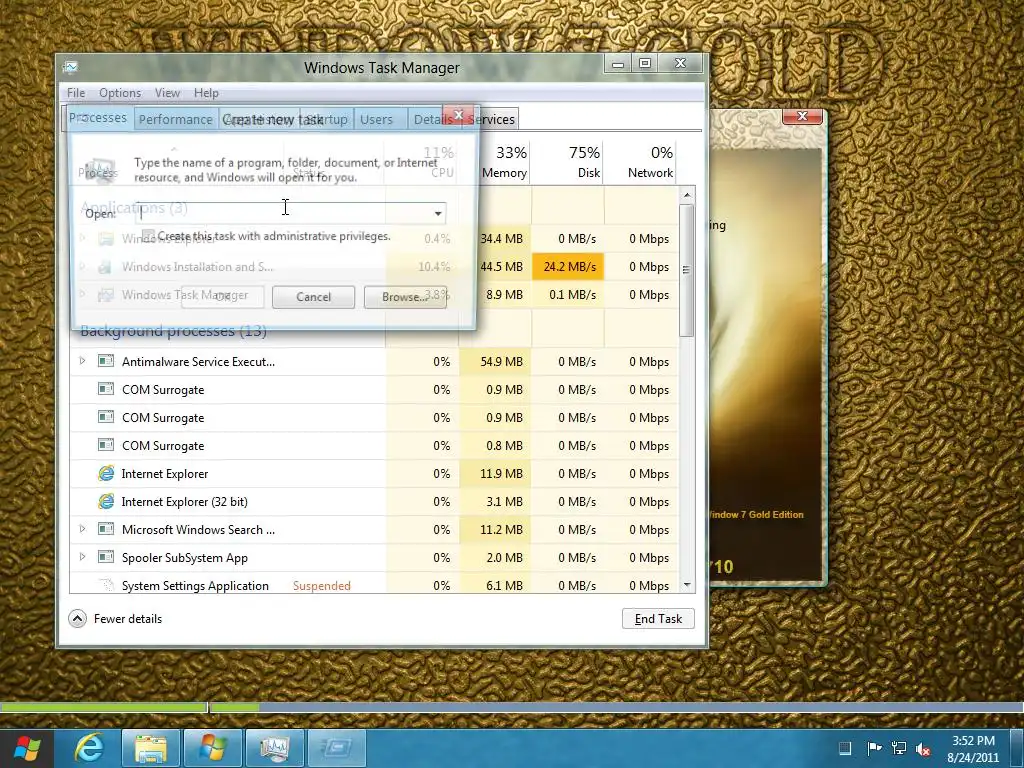Click the scrollbar down arrow in process list

[686, 585]
